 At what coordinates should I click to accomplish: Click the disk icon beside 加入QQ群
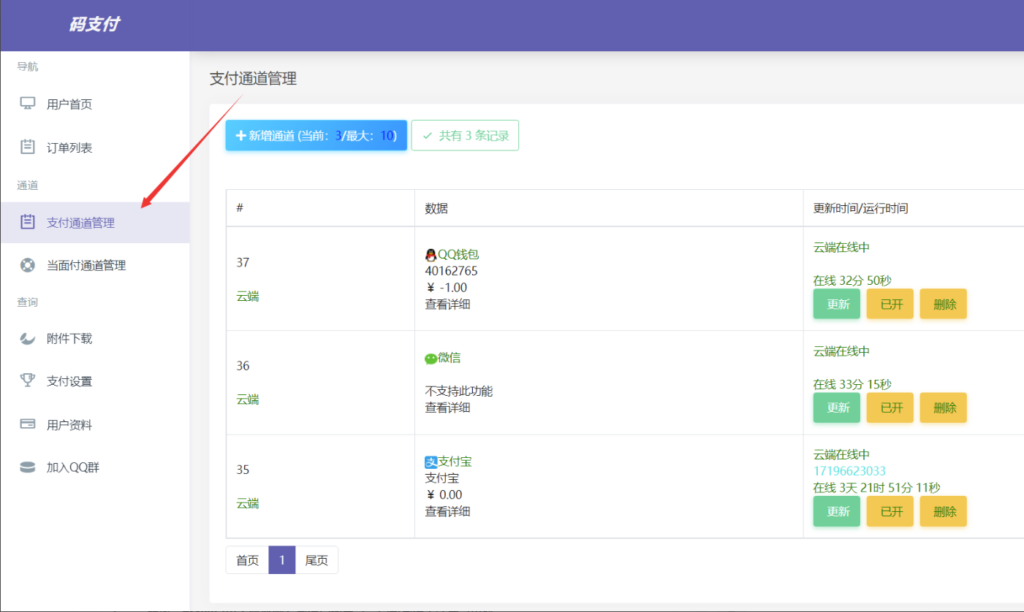[x=27, y=467]
